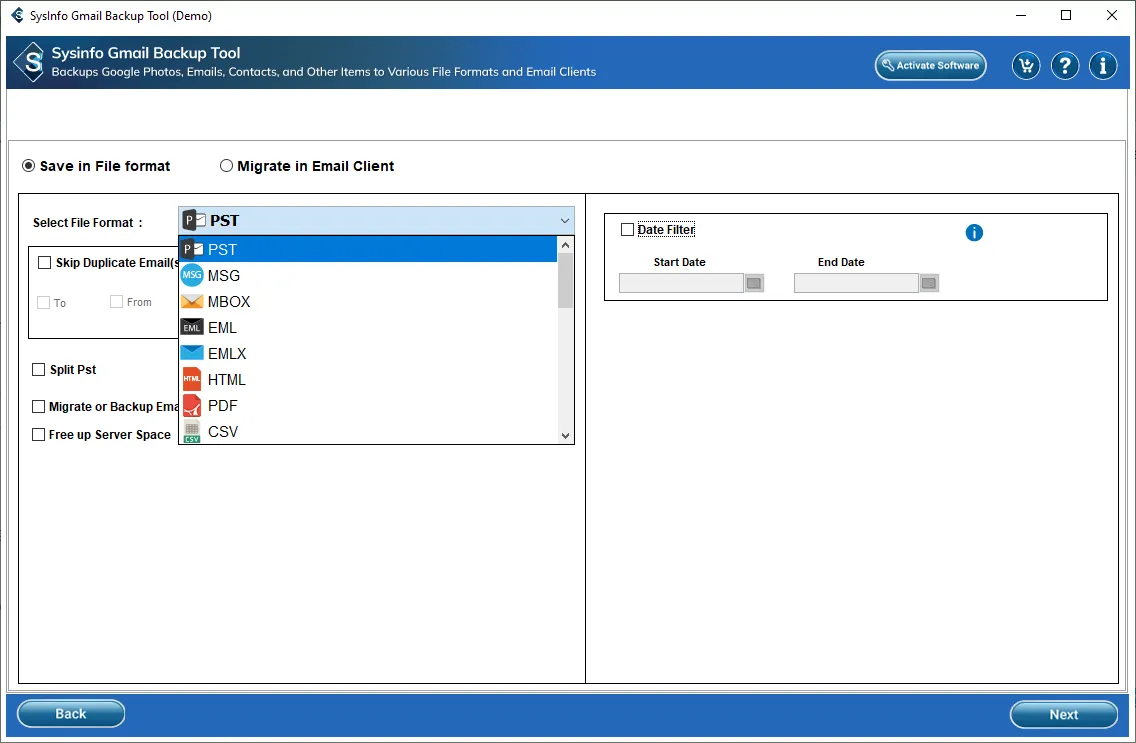Click the Start Date input field
The width and height of the screenshot is (1136, 743).
point(681,283)
